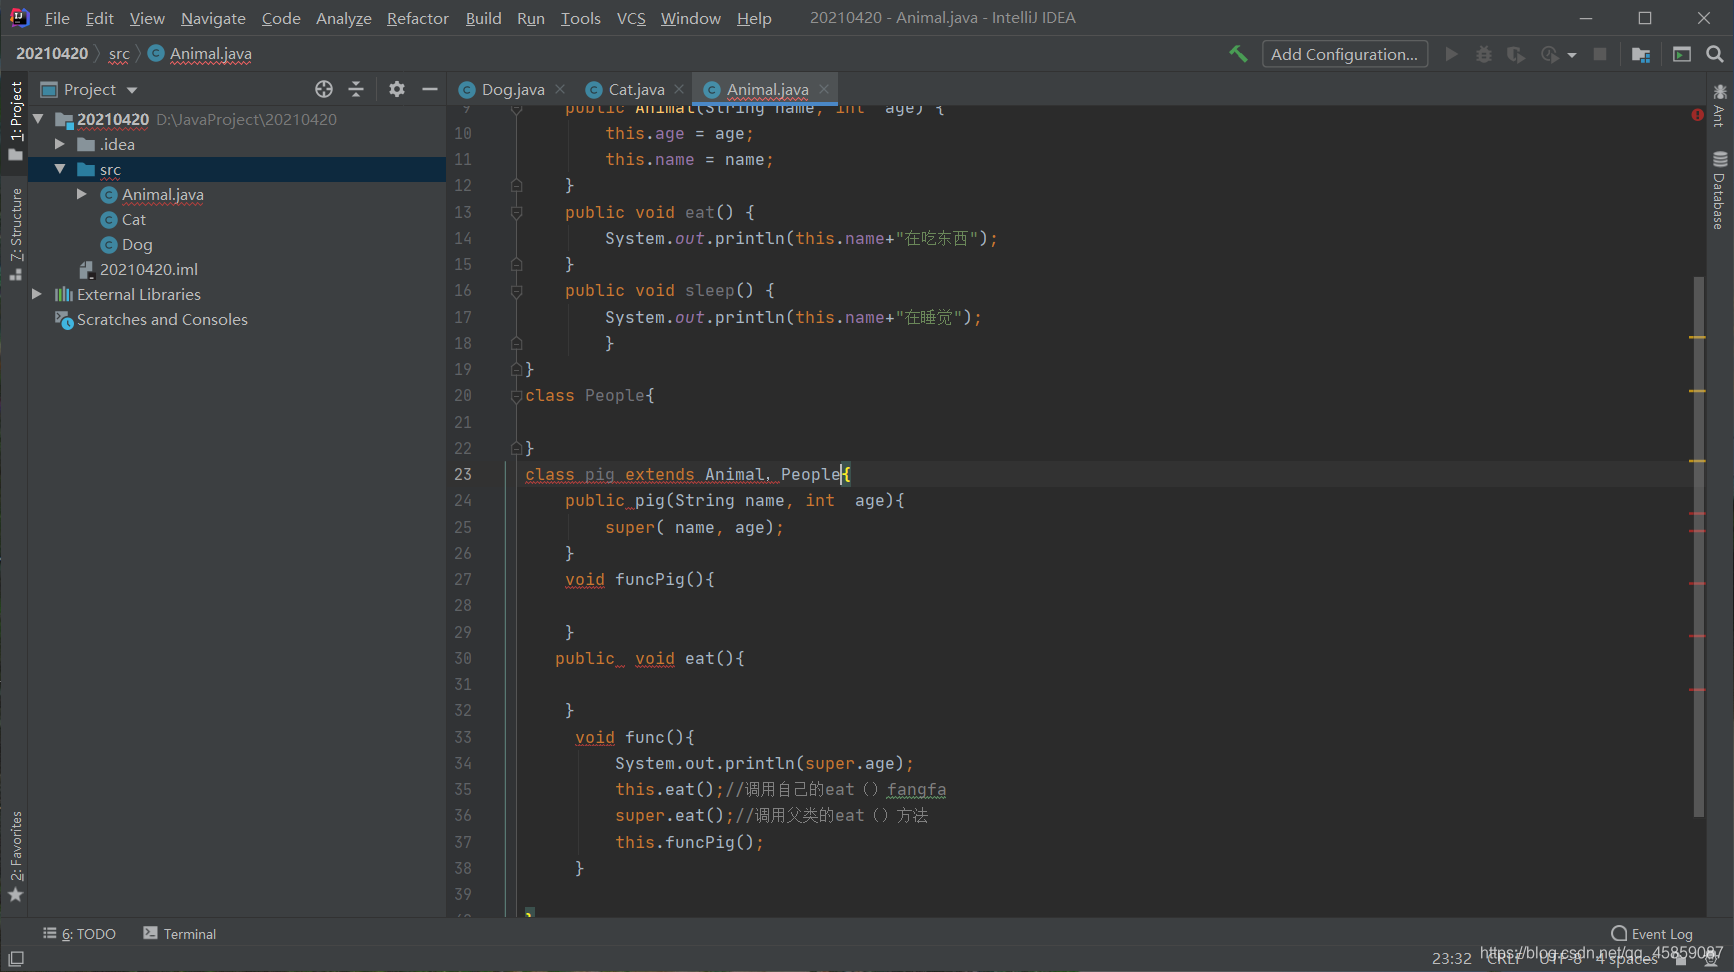The image size is (1734, 972).
Task: Open the Terminal tool window
Action: coord(180,934)
